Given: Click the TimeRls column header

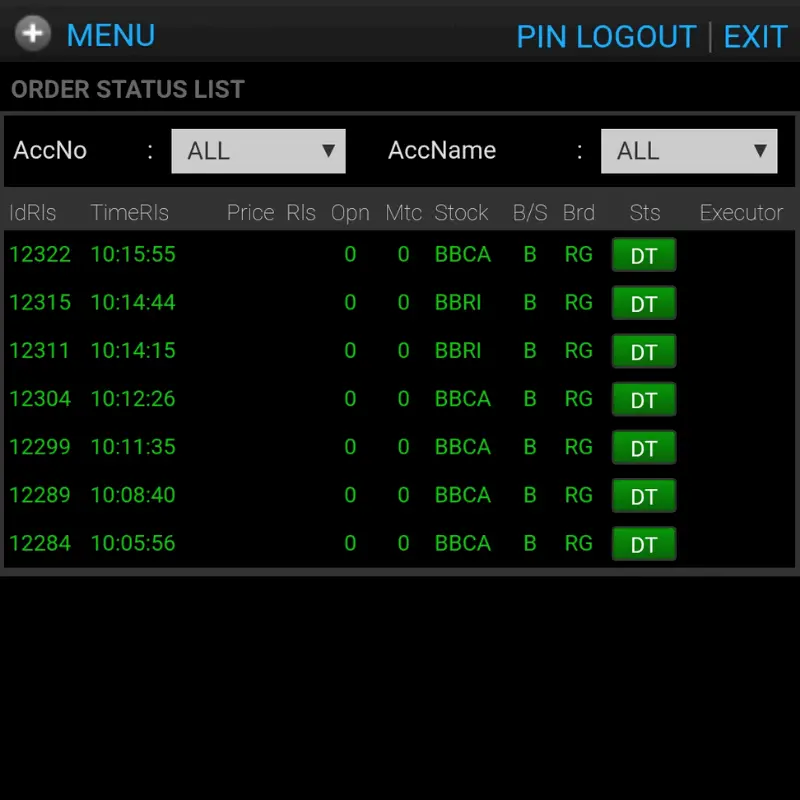Looking at the screenshot, I should click(129, 212).
